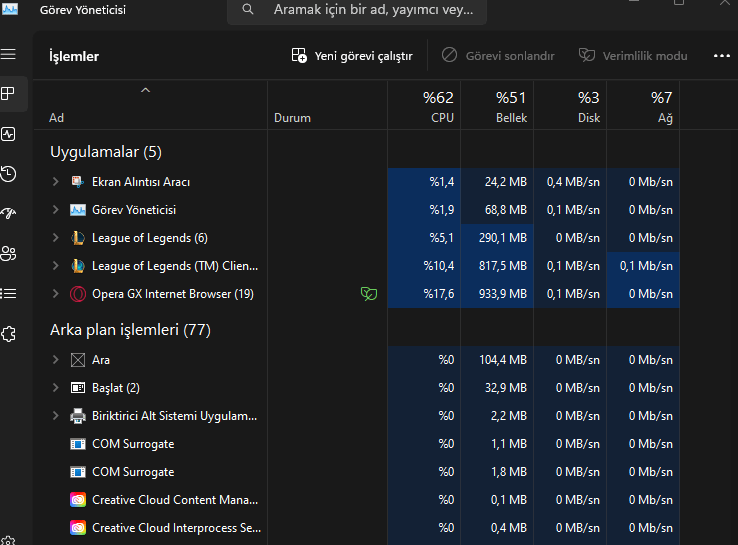The image size is (738, 545).
Task: Expand the Opera GX Internet Browser group
Action: pyautogui.click(x=56, y=294)
